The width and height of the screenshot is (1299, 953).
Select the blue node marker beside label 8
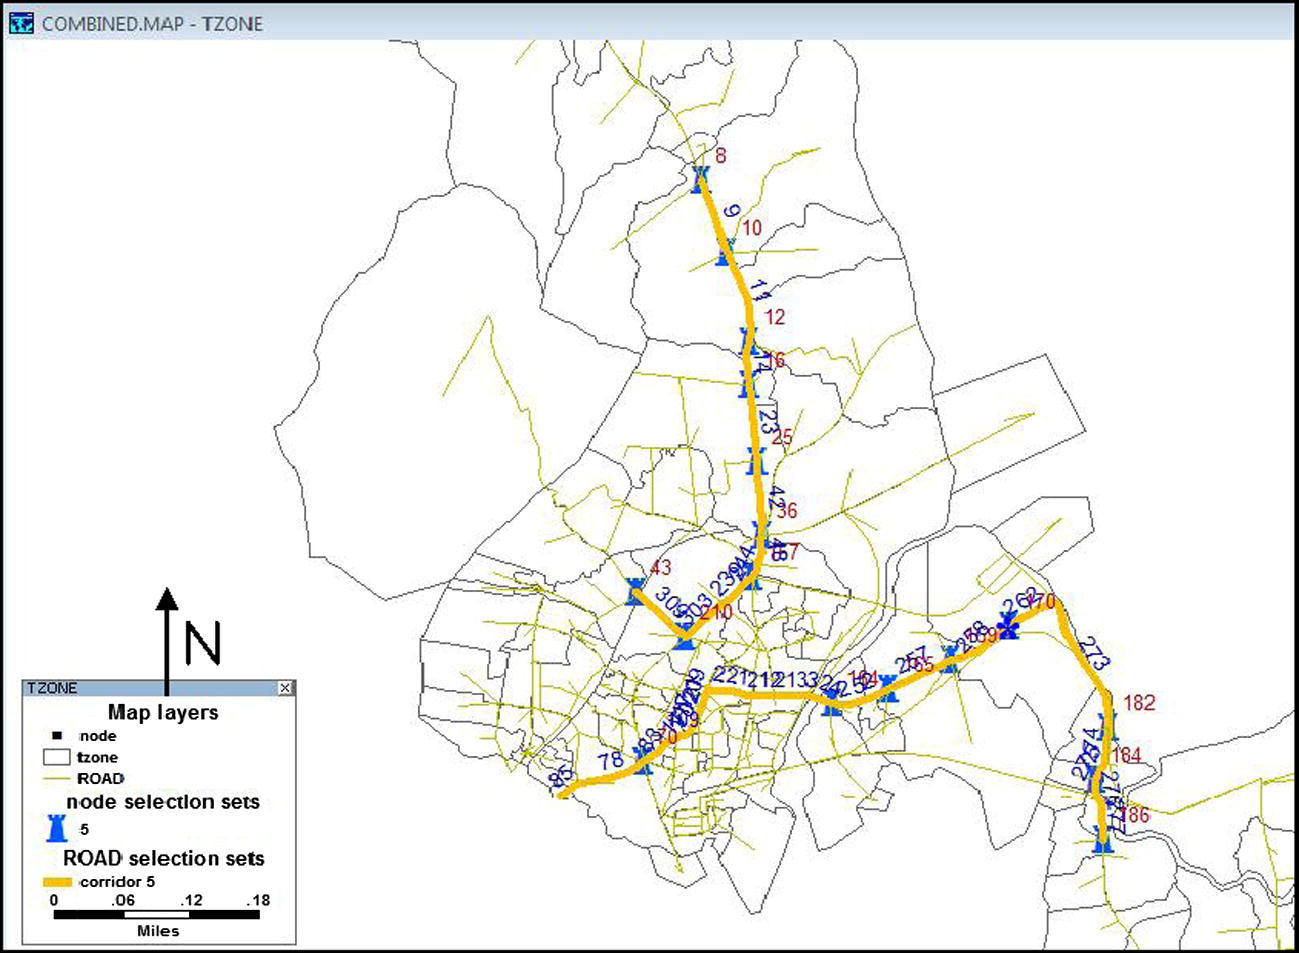click(x=699, y=179)
